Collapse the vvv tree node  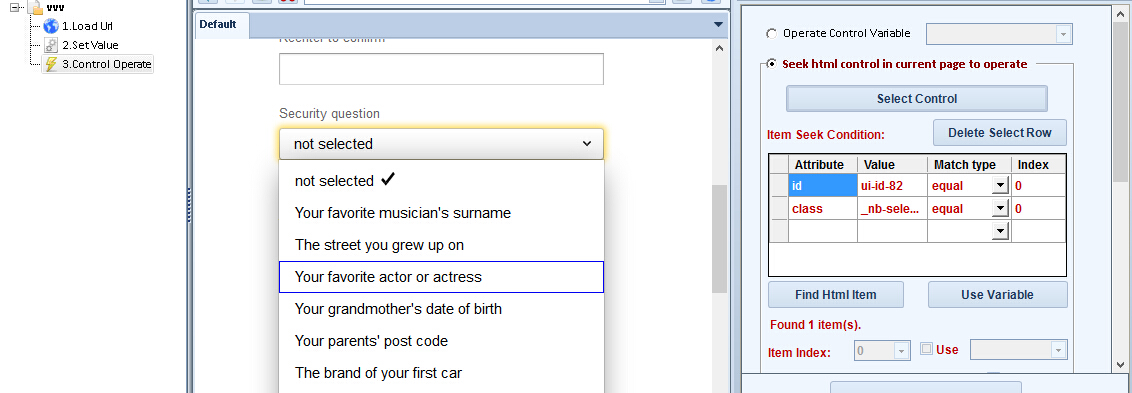click(x=14, y=7)
